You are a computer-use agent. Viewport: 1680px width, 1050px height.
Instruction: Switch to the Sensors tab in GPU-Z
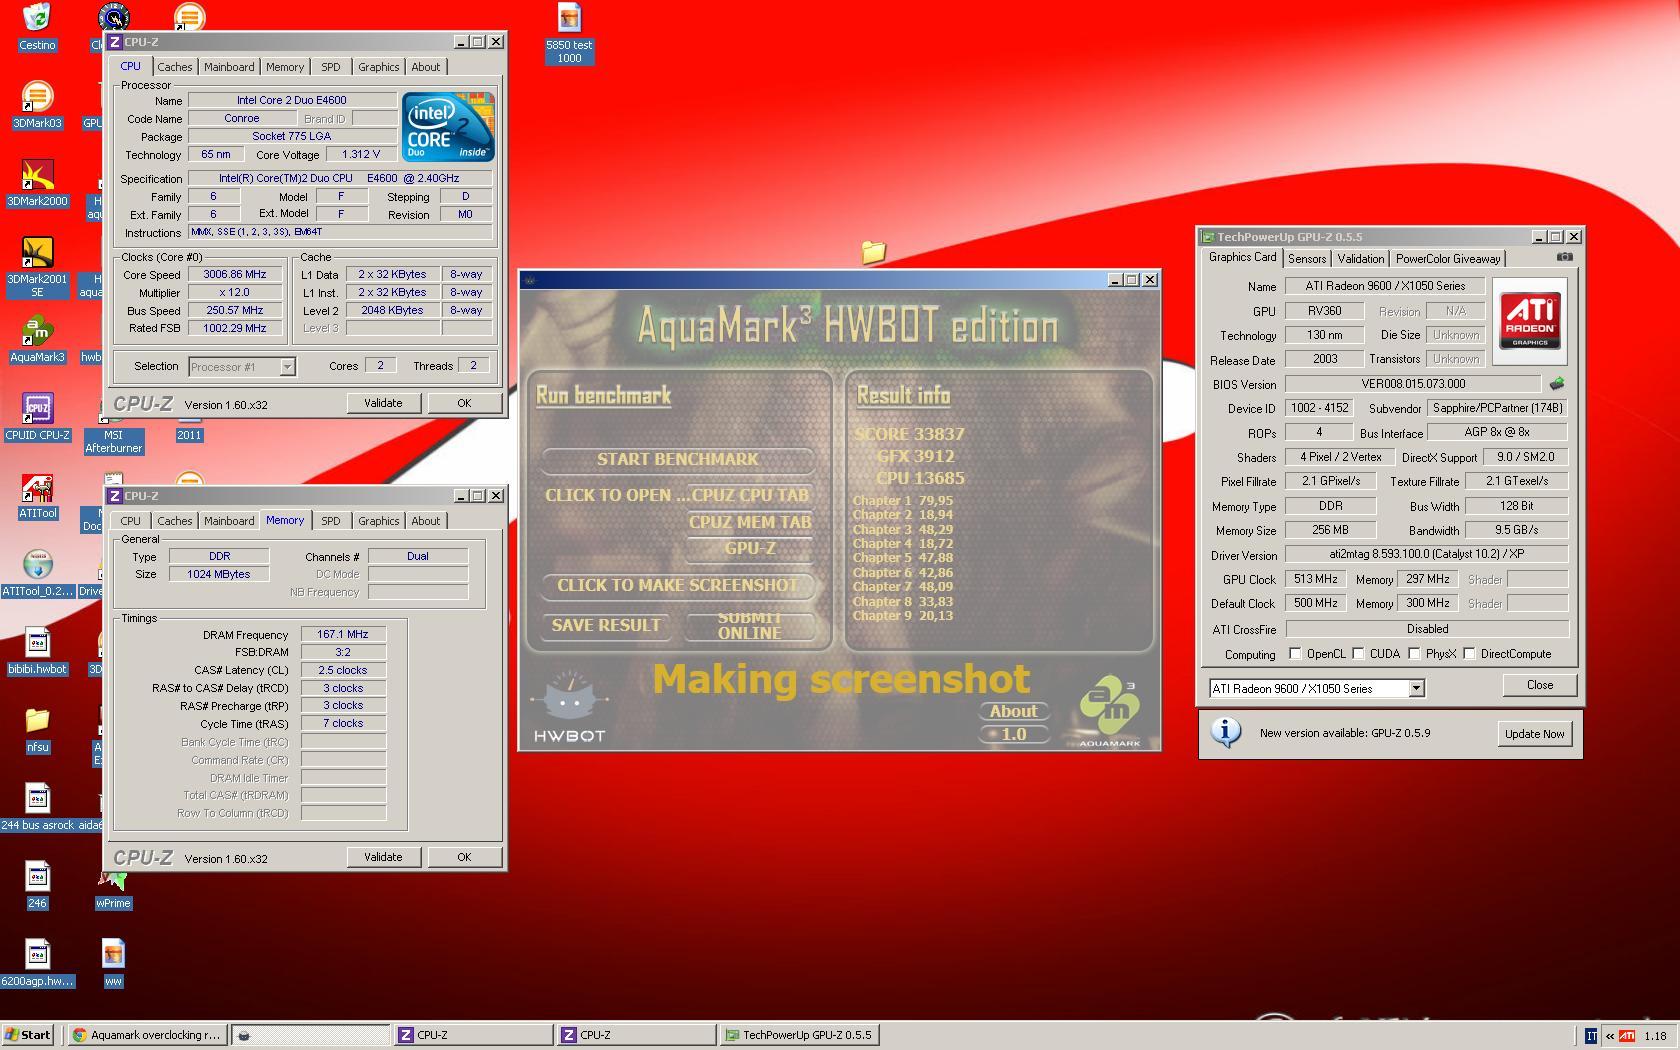[x=1307, y=259]
